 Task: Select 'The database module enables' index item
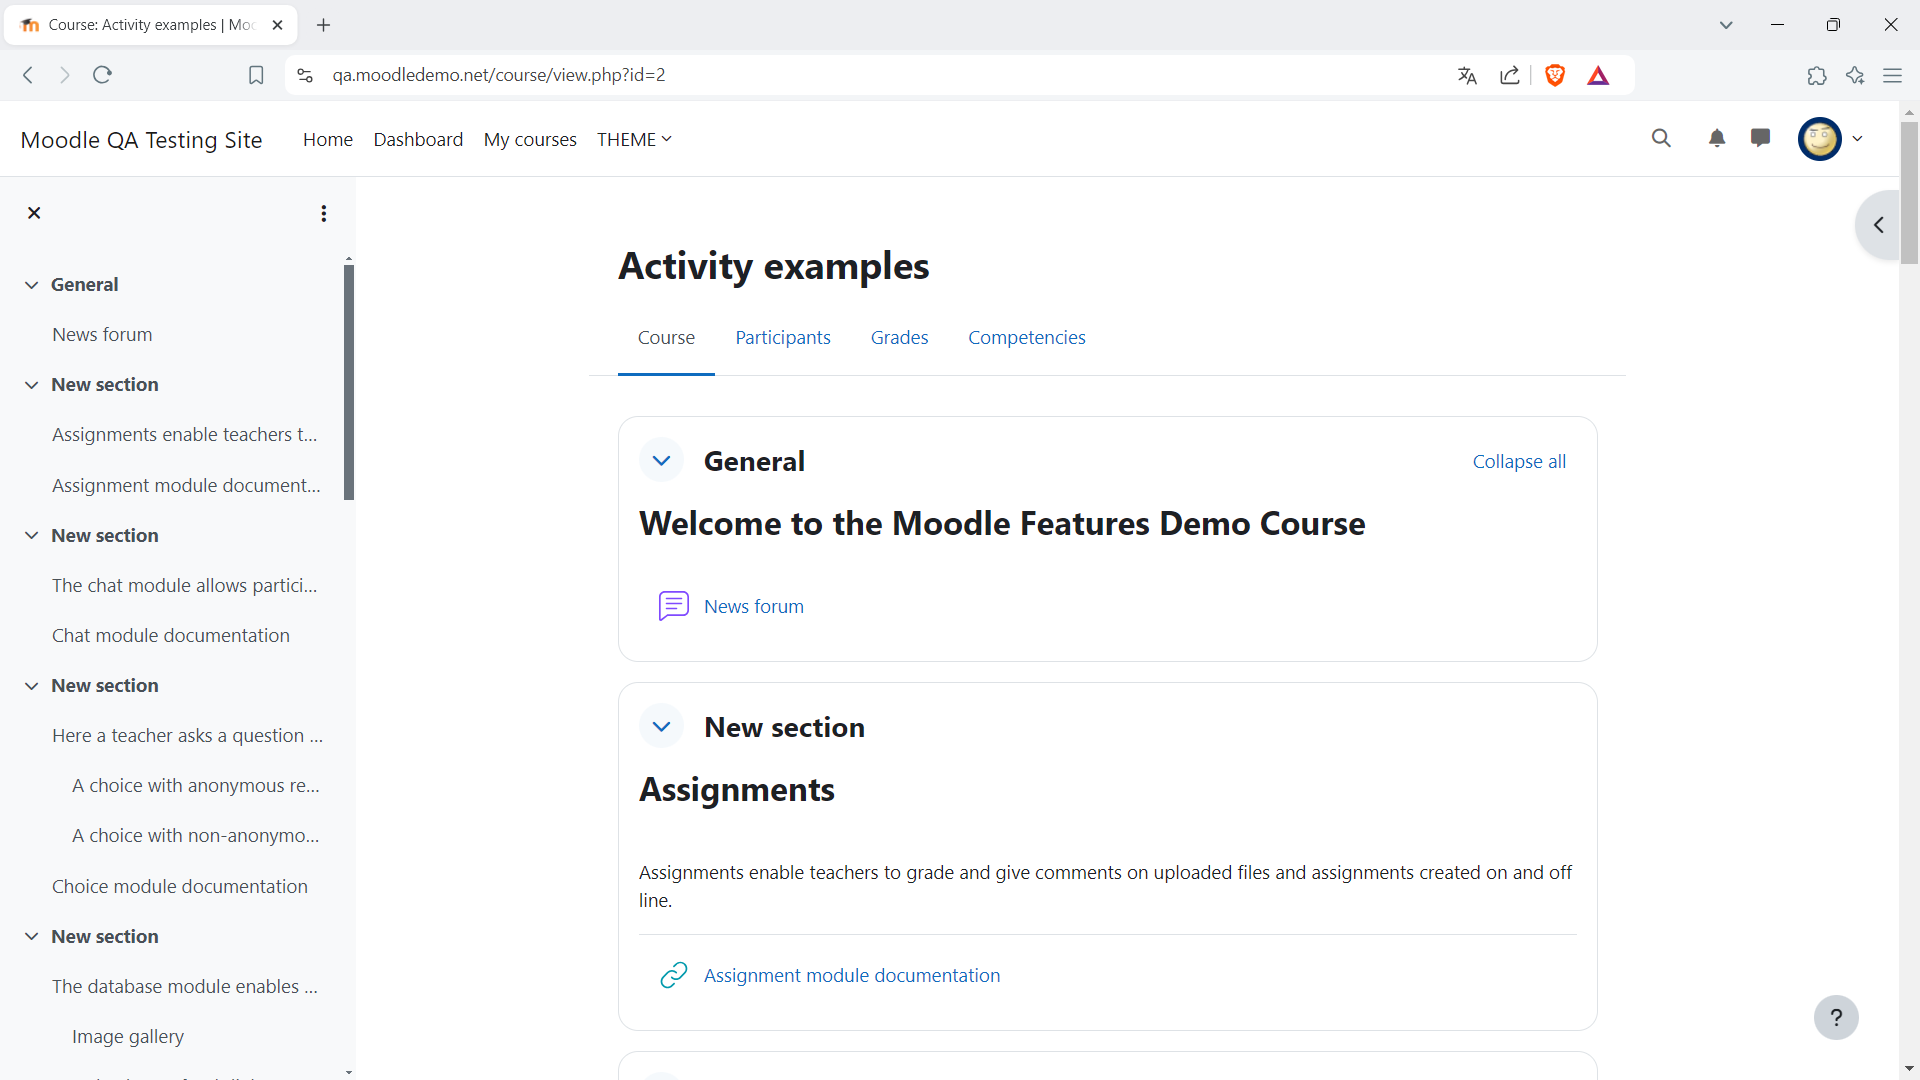pos(185,987)
